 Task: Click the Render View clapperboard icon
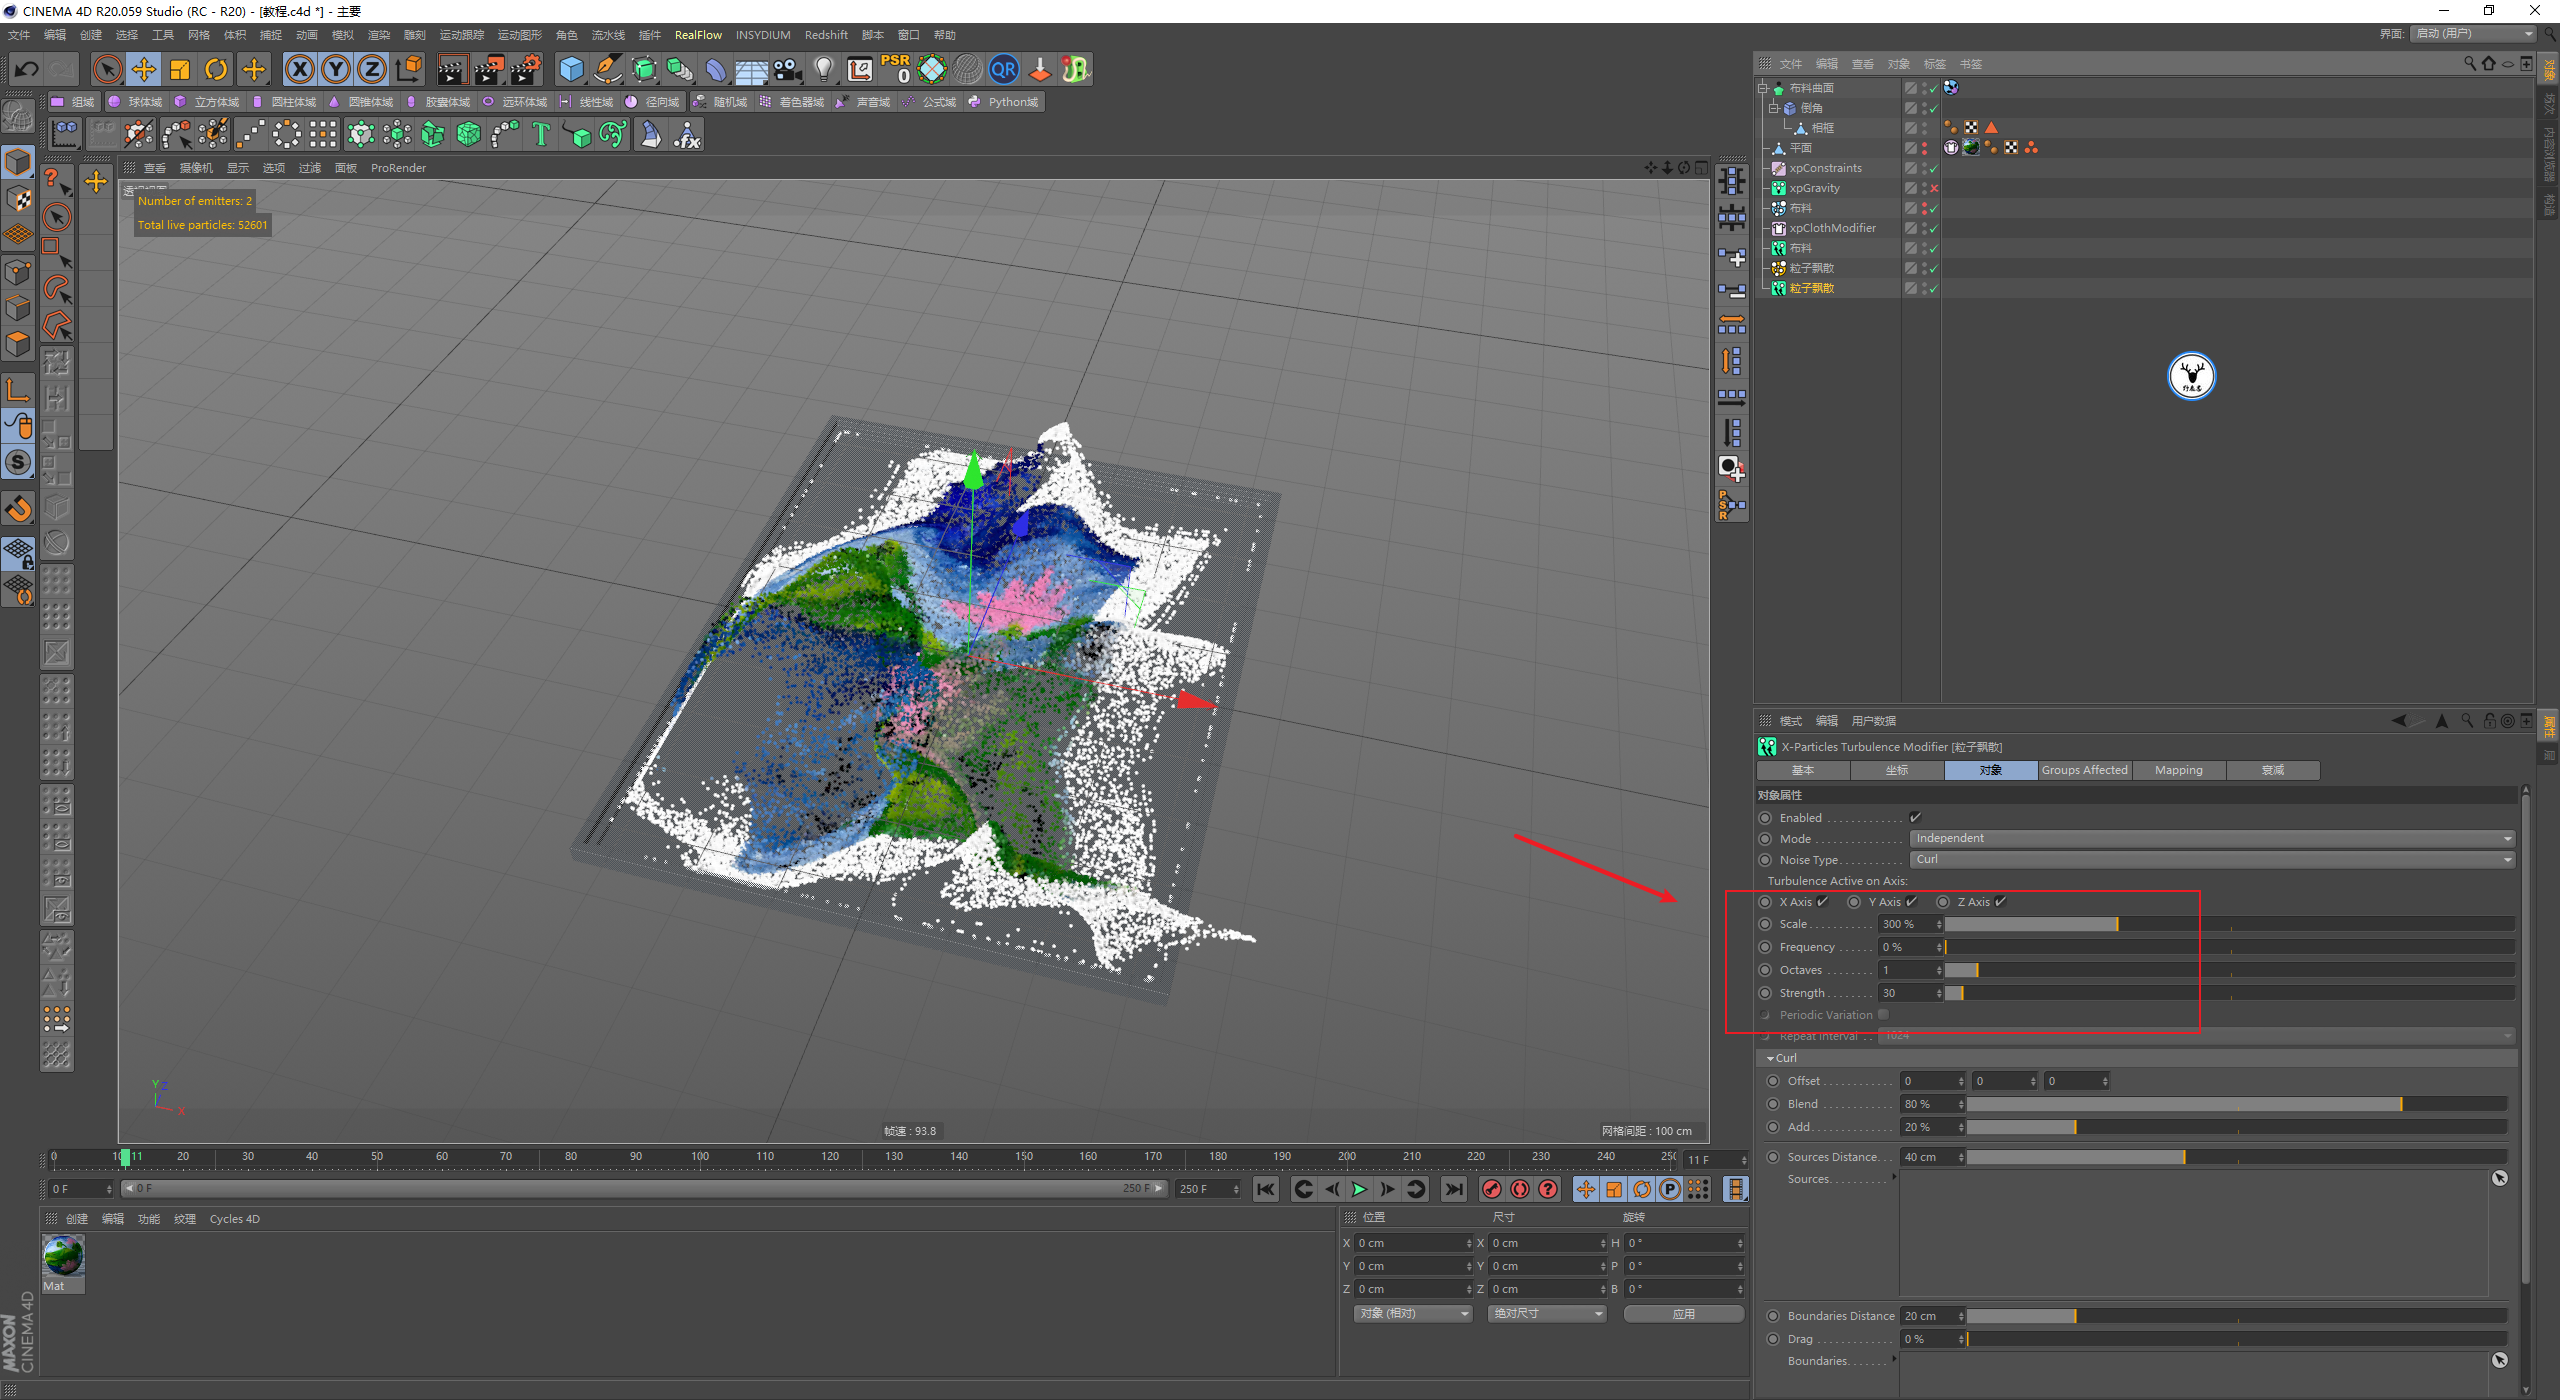452,69
